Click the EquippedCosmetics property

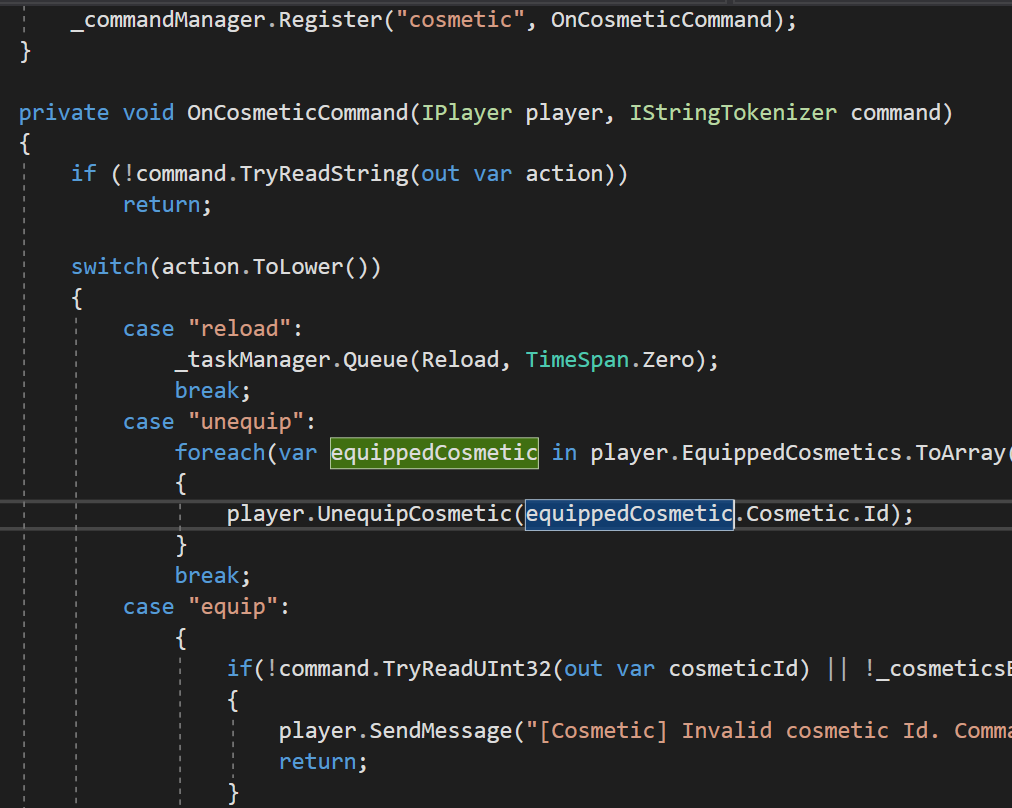(x=791, y=453)
